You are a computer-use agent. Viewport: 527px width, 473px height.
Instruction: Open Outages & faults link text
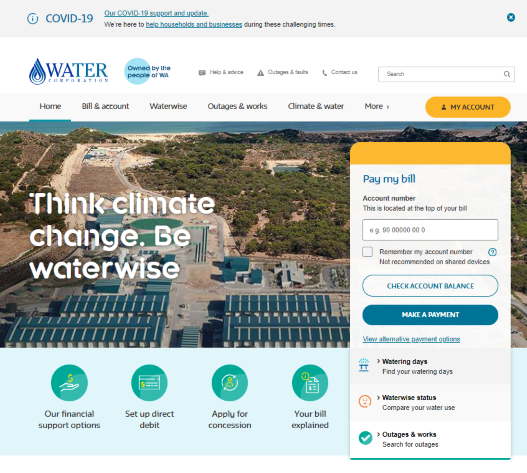288,72
